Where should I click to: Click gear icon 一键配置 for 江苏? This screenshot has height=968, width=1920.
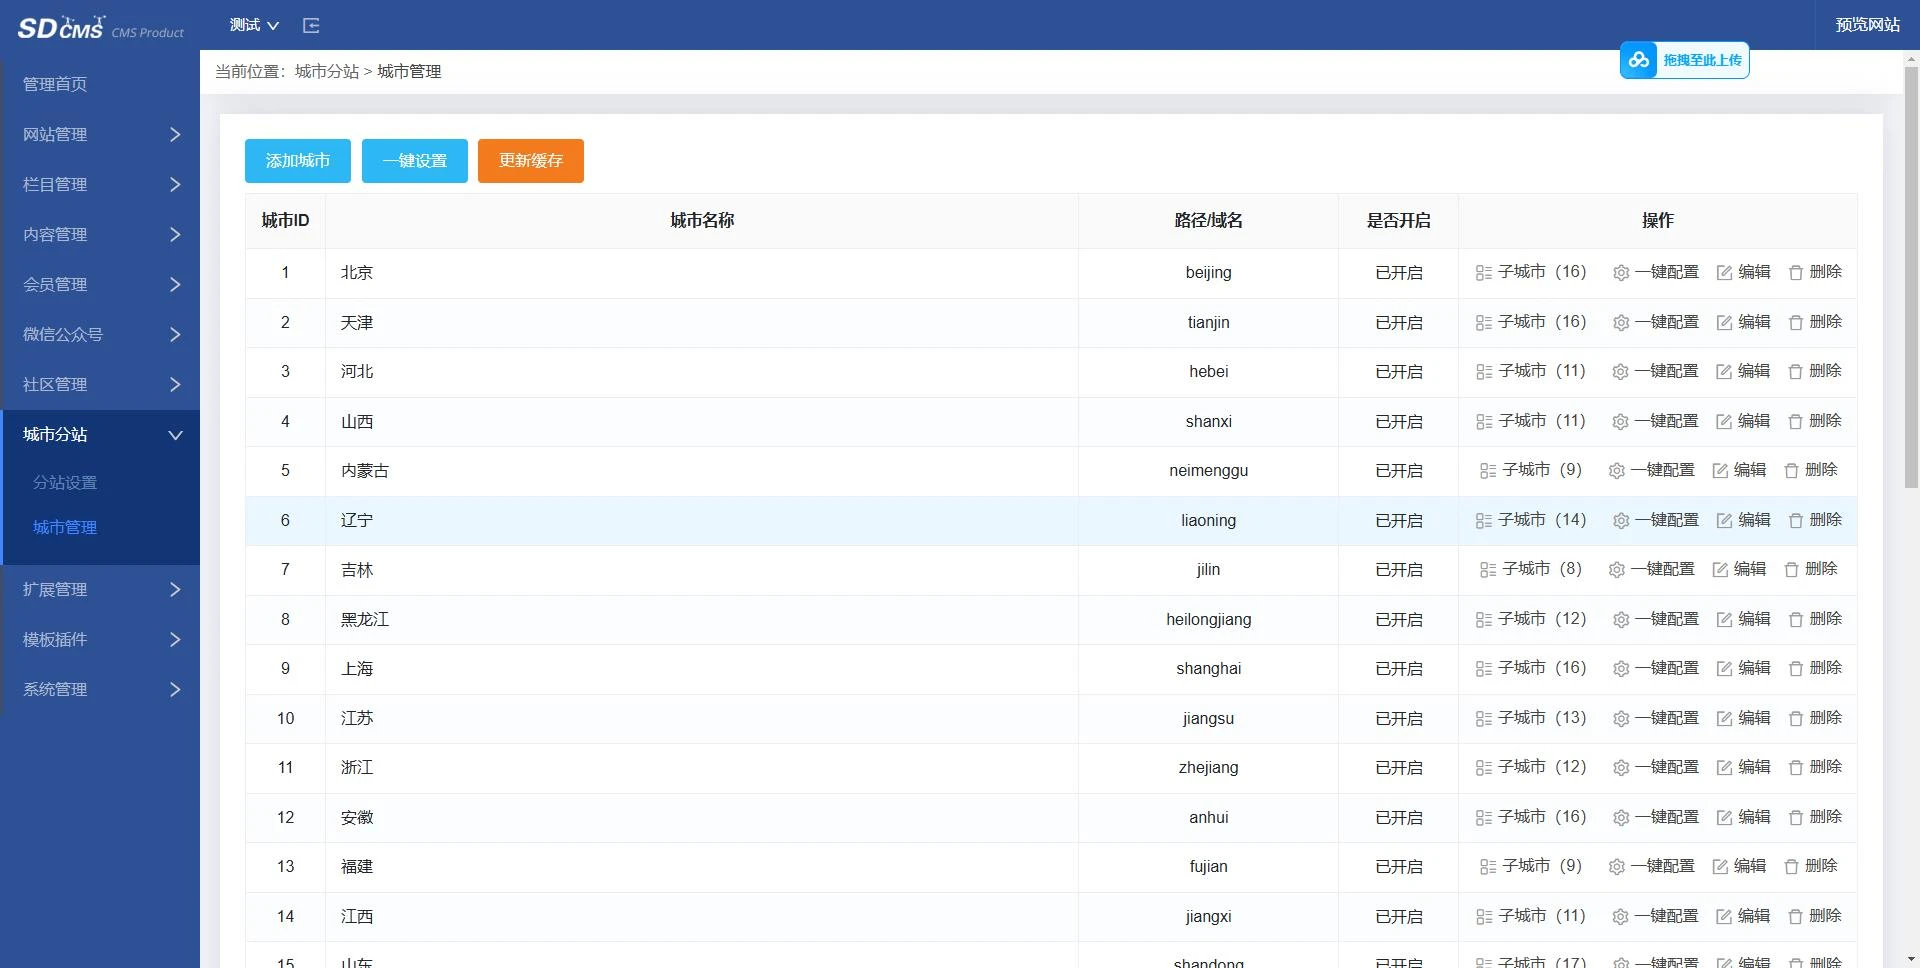(x=1621, y=719)
